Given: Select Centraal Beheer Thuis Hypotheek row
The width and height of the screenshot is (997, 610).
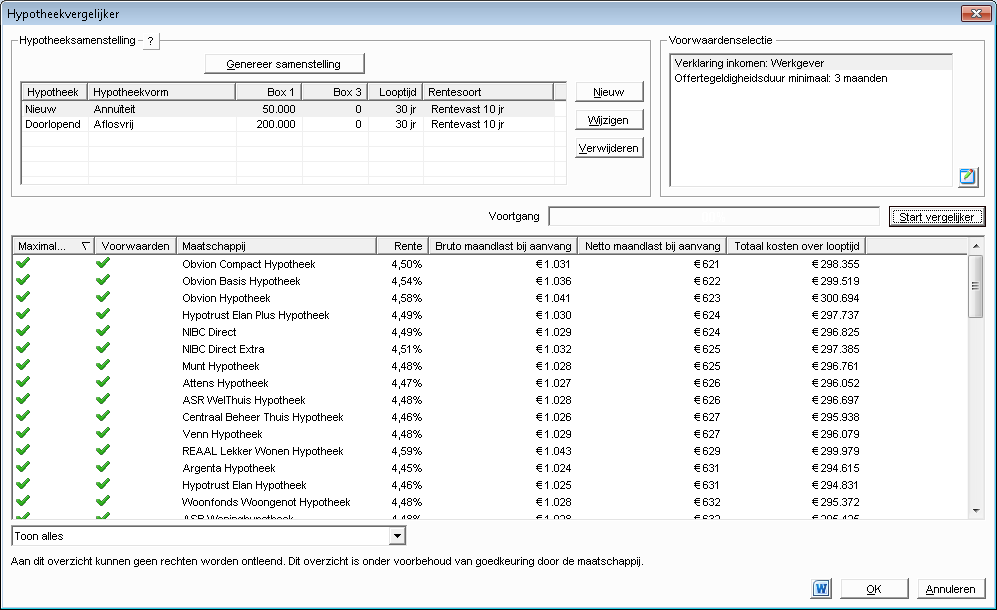Looking at the screenshot, I should tap(490, 417).
